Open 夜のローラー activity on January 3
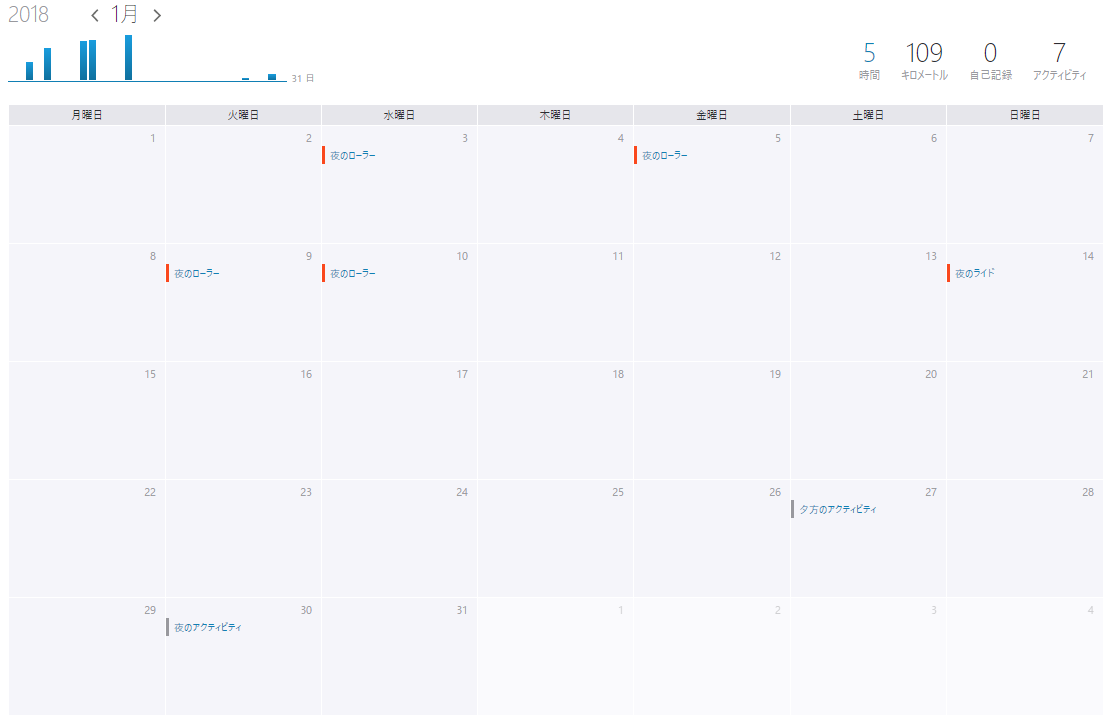Screen dimensions: 1113x715 pyautogui.click(x=353, y=155)
